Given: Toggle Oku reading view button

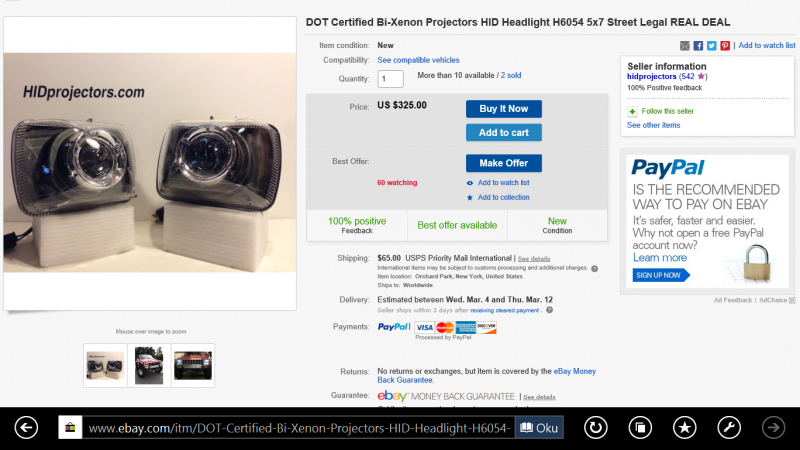Looking at the screenshot, I should [x=539, y=428].
